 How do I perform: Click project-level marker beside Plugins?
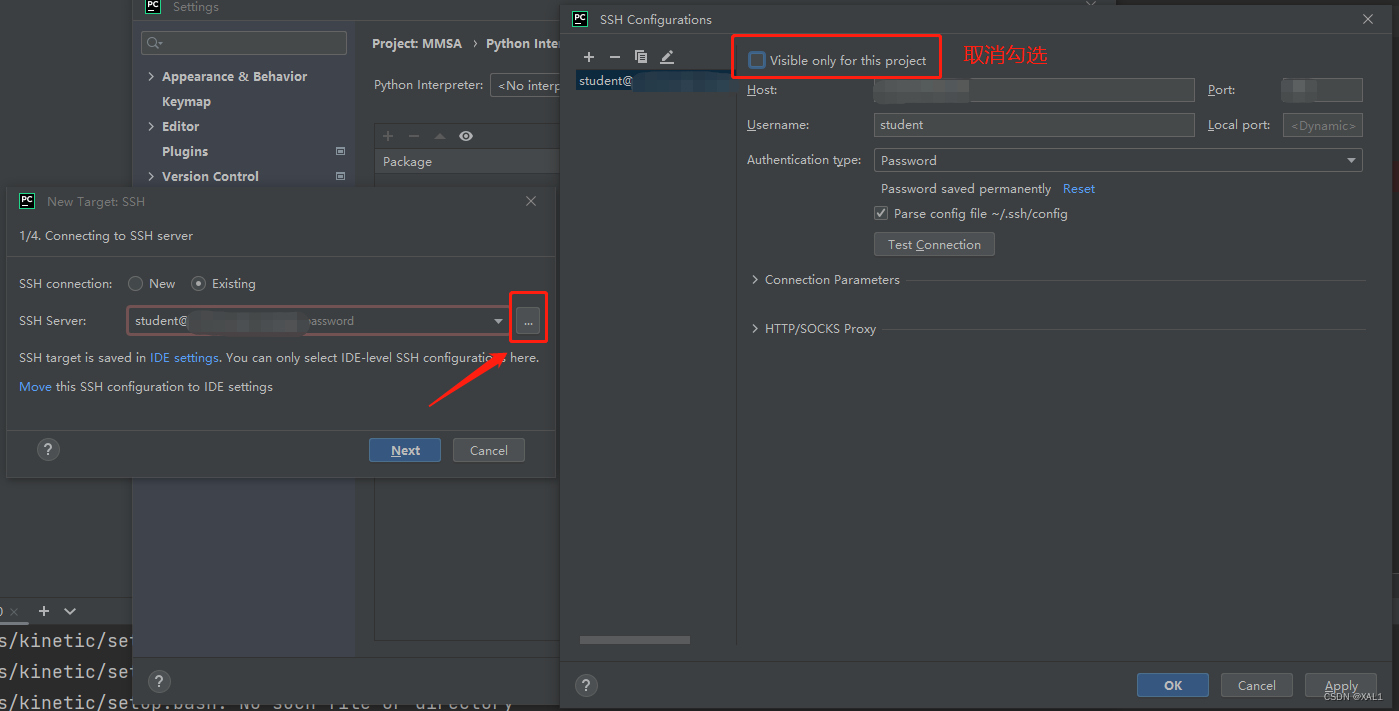point(340,151)
